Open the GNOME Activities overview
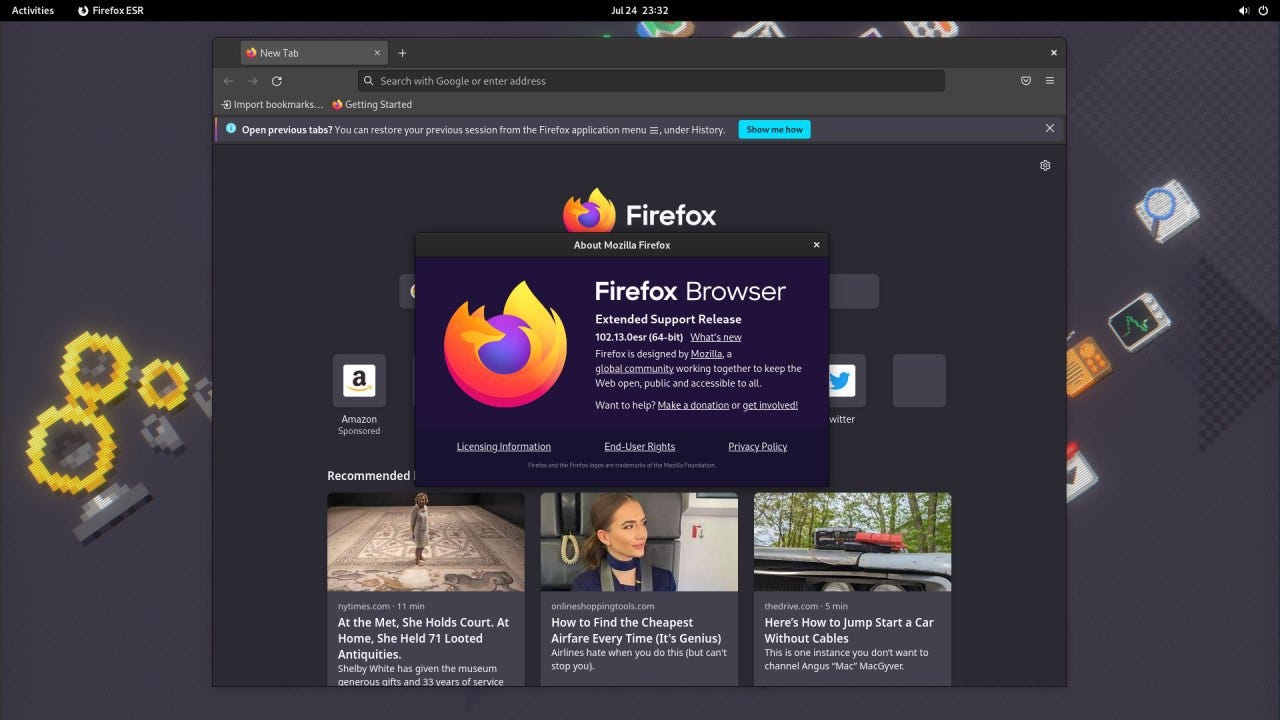Screen dimensions: 1280x720 coord(33,10)
